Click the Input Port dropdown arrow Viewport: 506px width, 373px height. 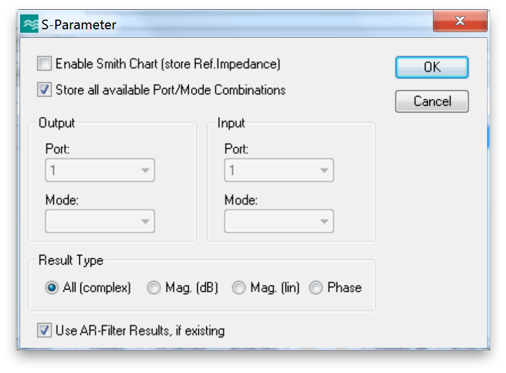324,170
